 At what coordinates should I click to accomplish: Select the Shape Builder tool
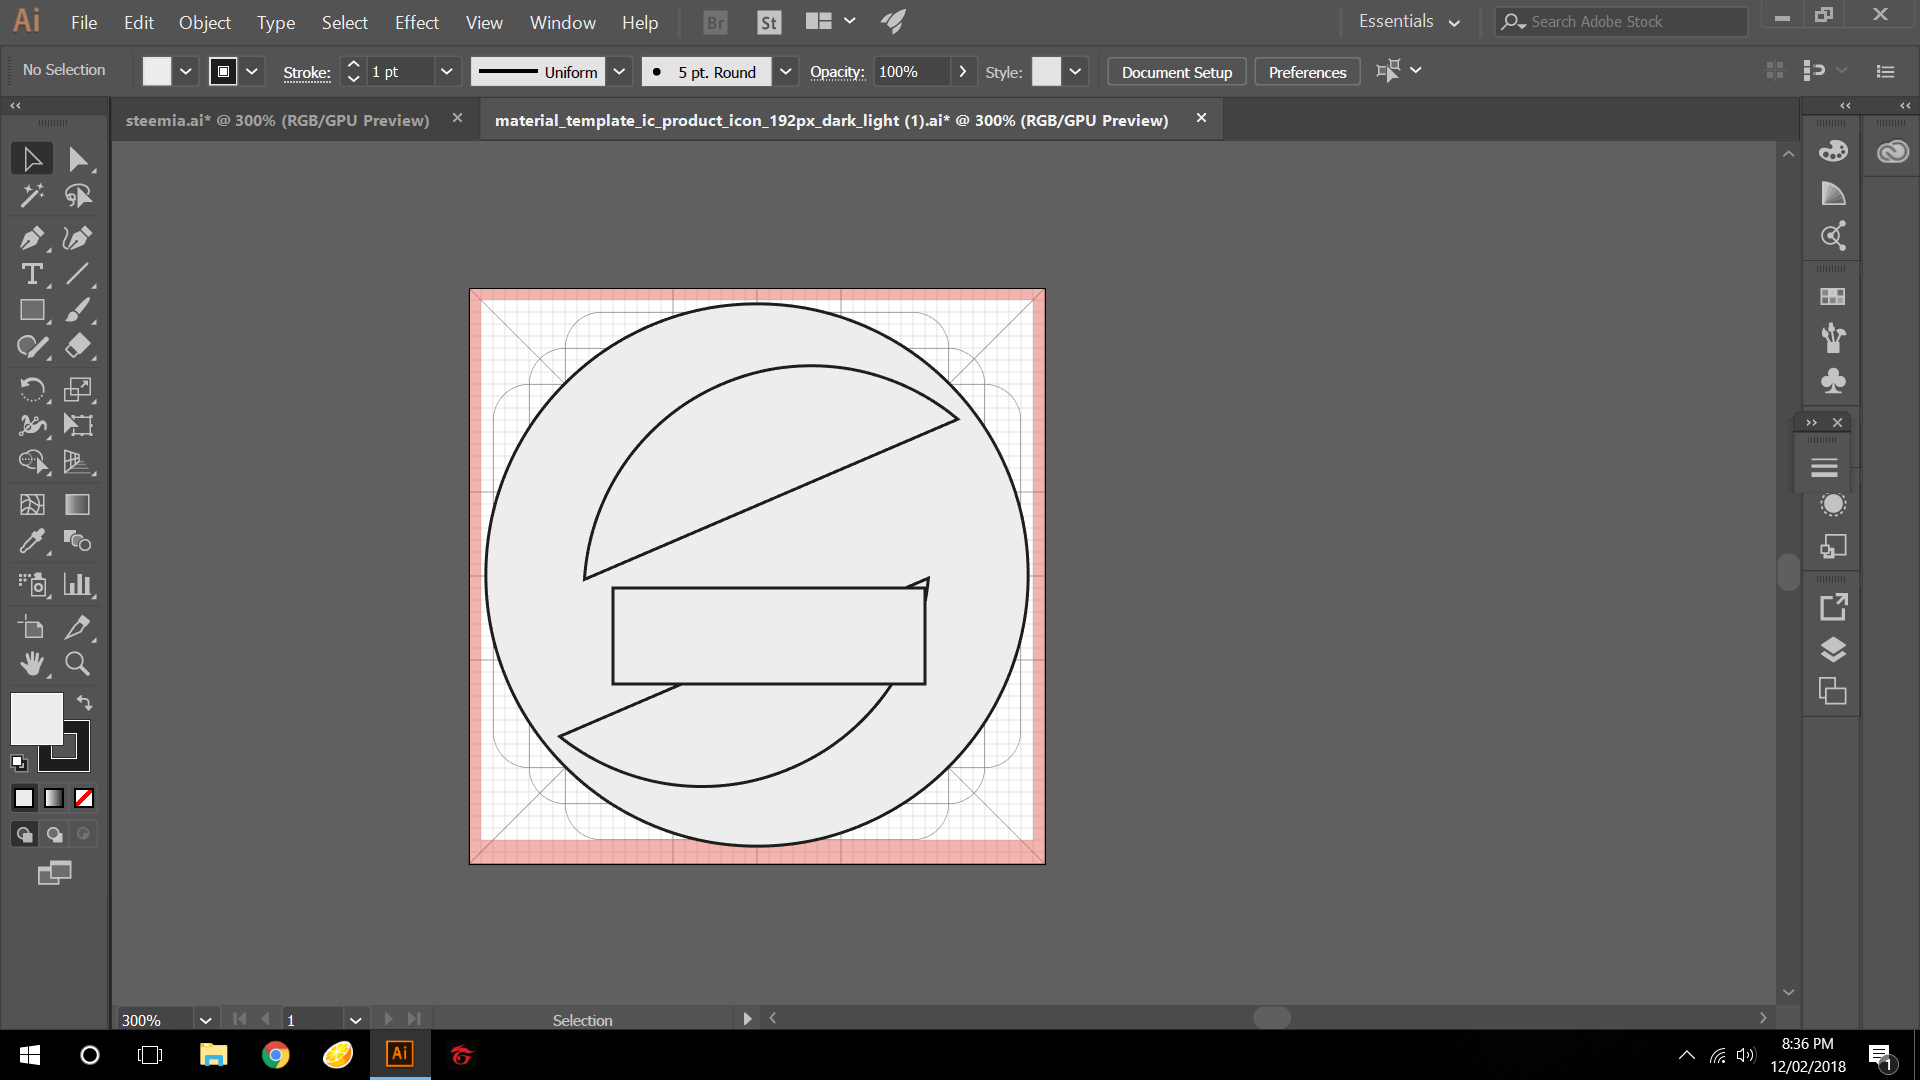(x=32, y=461)
